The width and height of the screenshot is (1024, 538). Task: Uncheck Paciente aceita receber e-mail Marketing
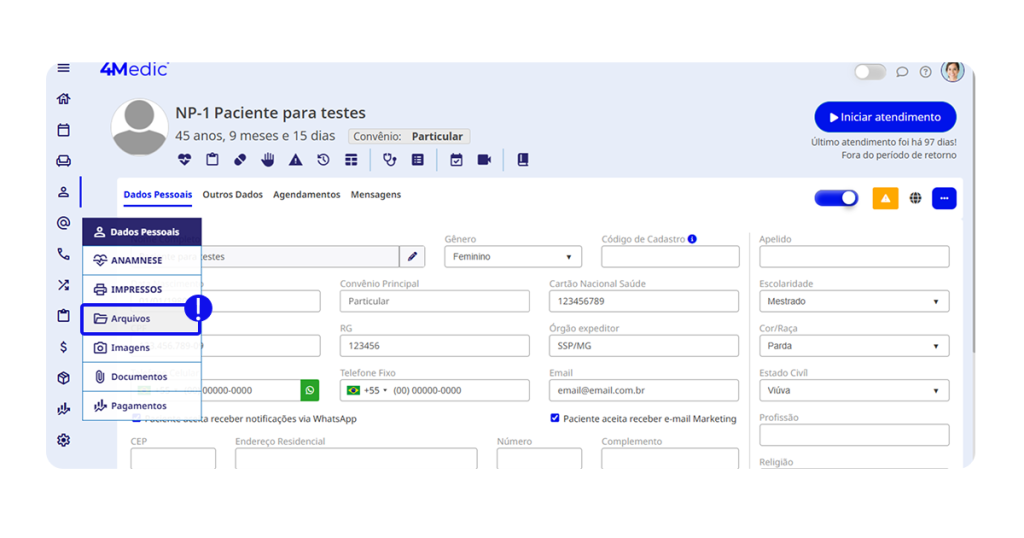pos(555,419)
